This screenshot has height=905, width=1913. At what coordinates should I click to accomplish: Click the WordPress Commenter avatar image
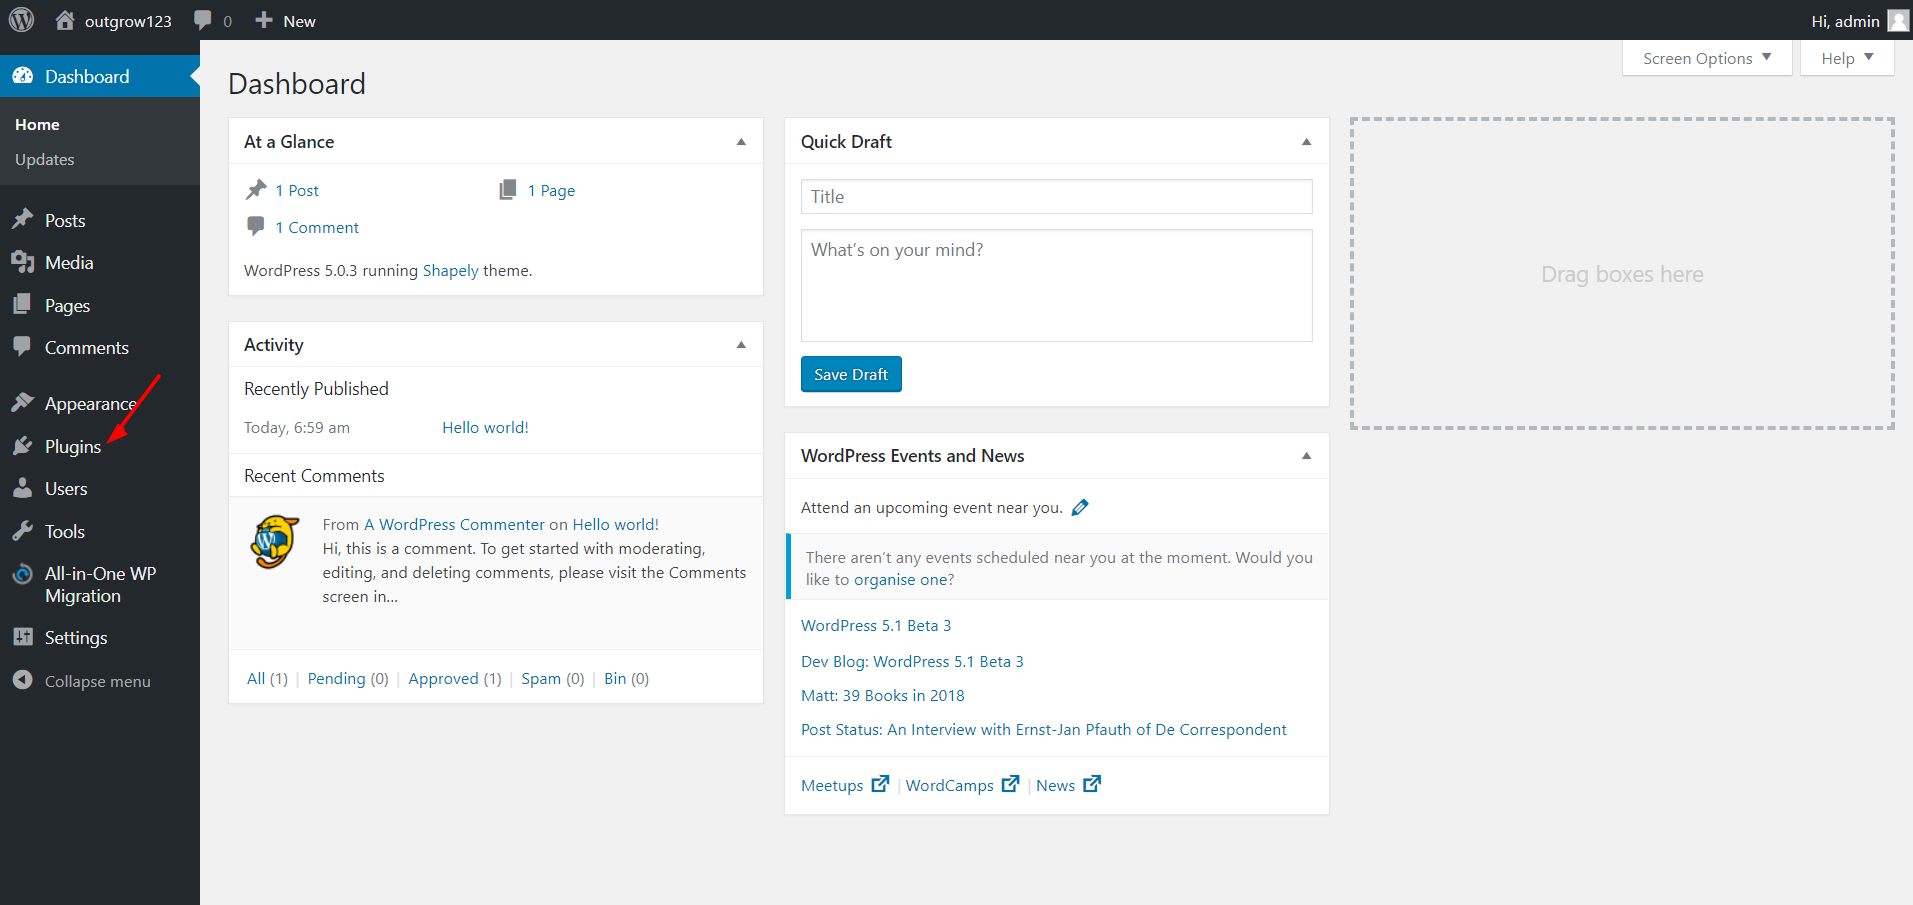[274, 542]
